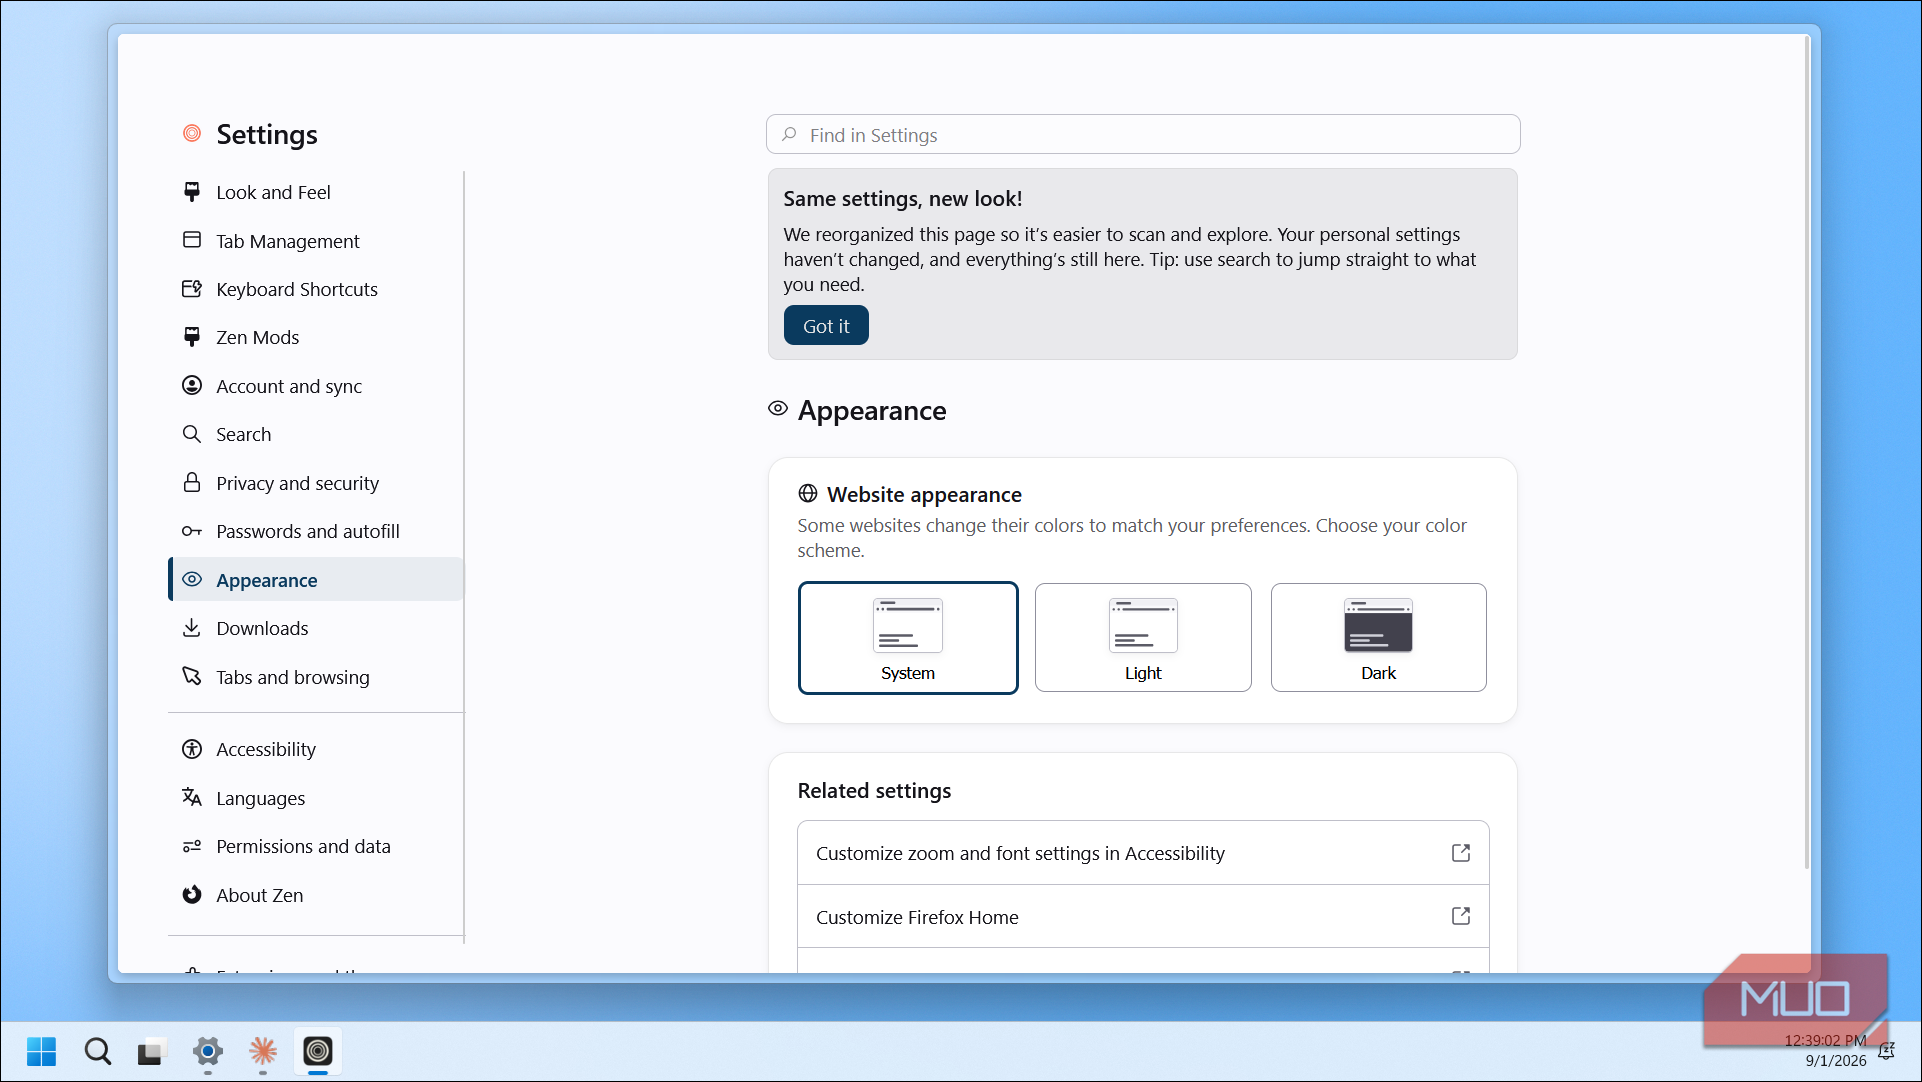Select the Appearance sidebar entry

(316, 580)
